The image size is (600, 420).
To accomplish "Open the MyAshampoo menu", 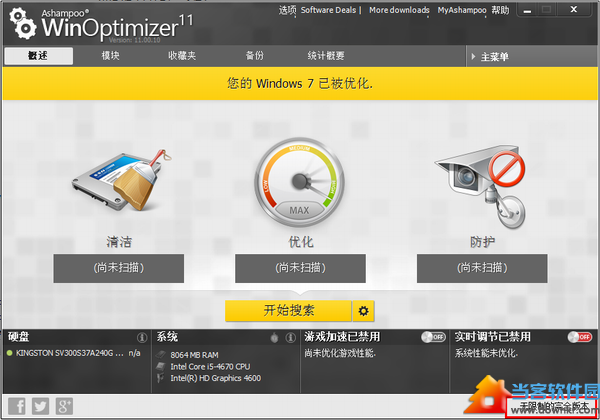I will (x=462, y=10).
